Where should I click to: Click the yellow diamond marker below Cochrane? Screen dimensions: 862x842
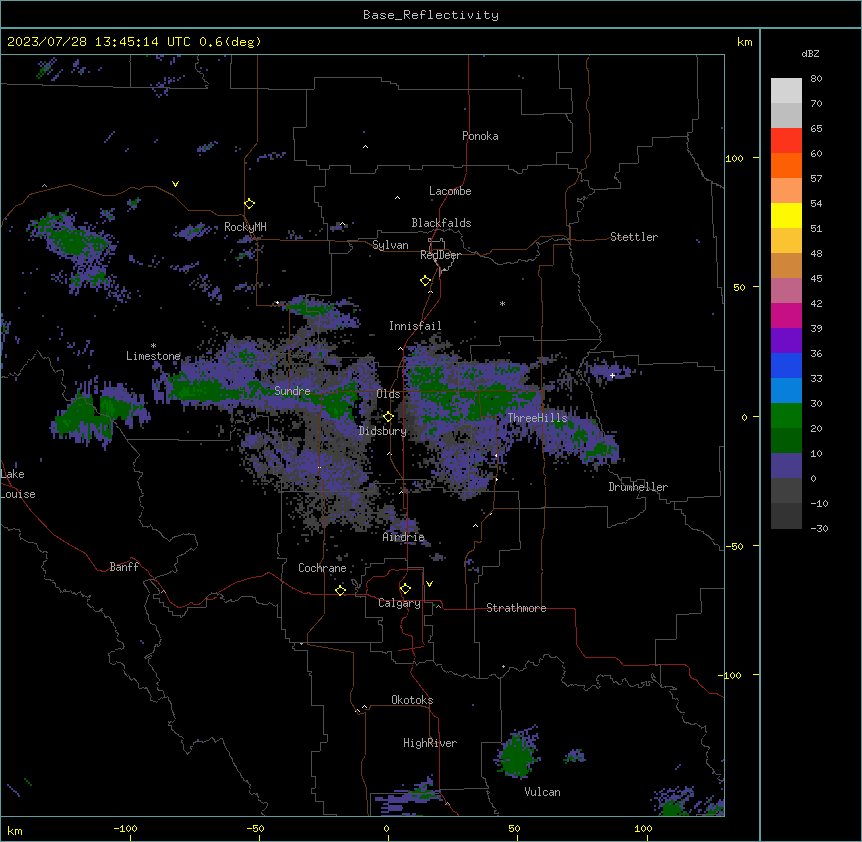tap(341, 590)
